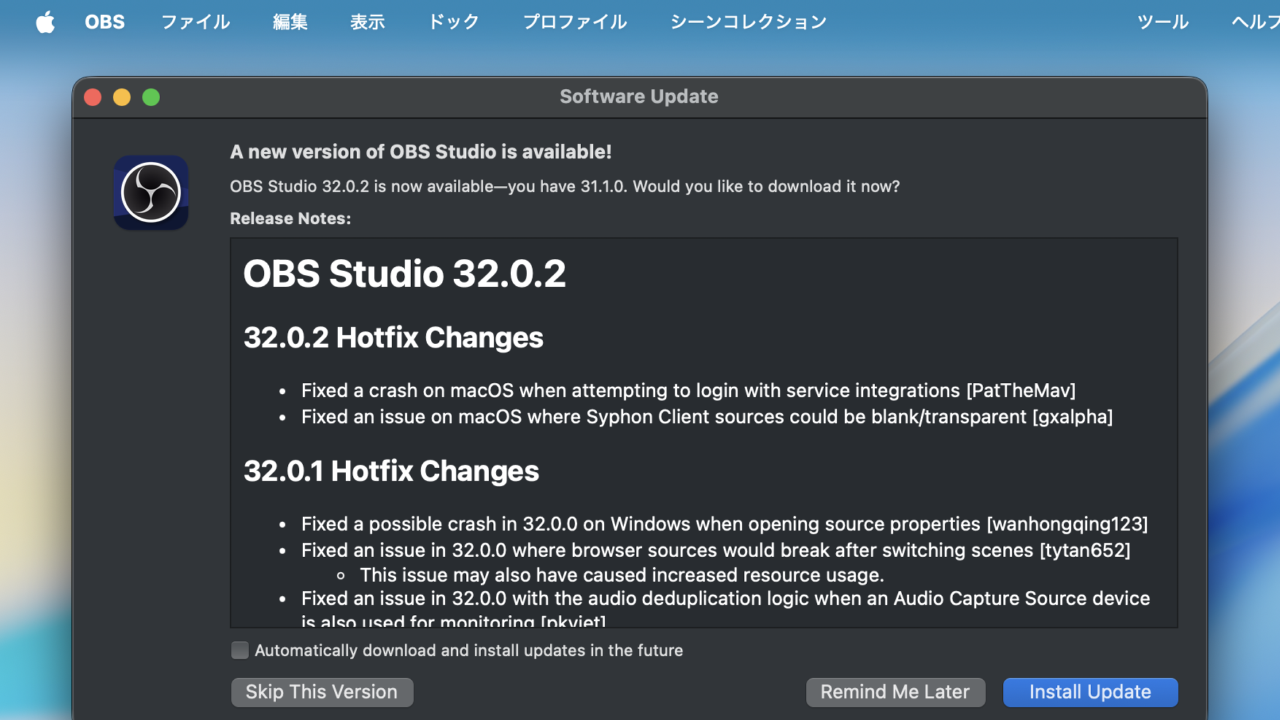Open the ファイル menu
The image size is (1280, 720).
pos(195,22)
